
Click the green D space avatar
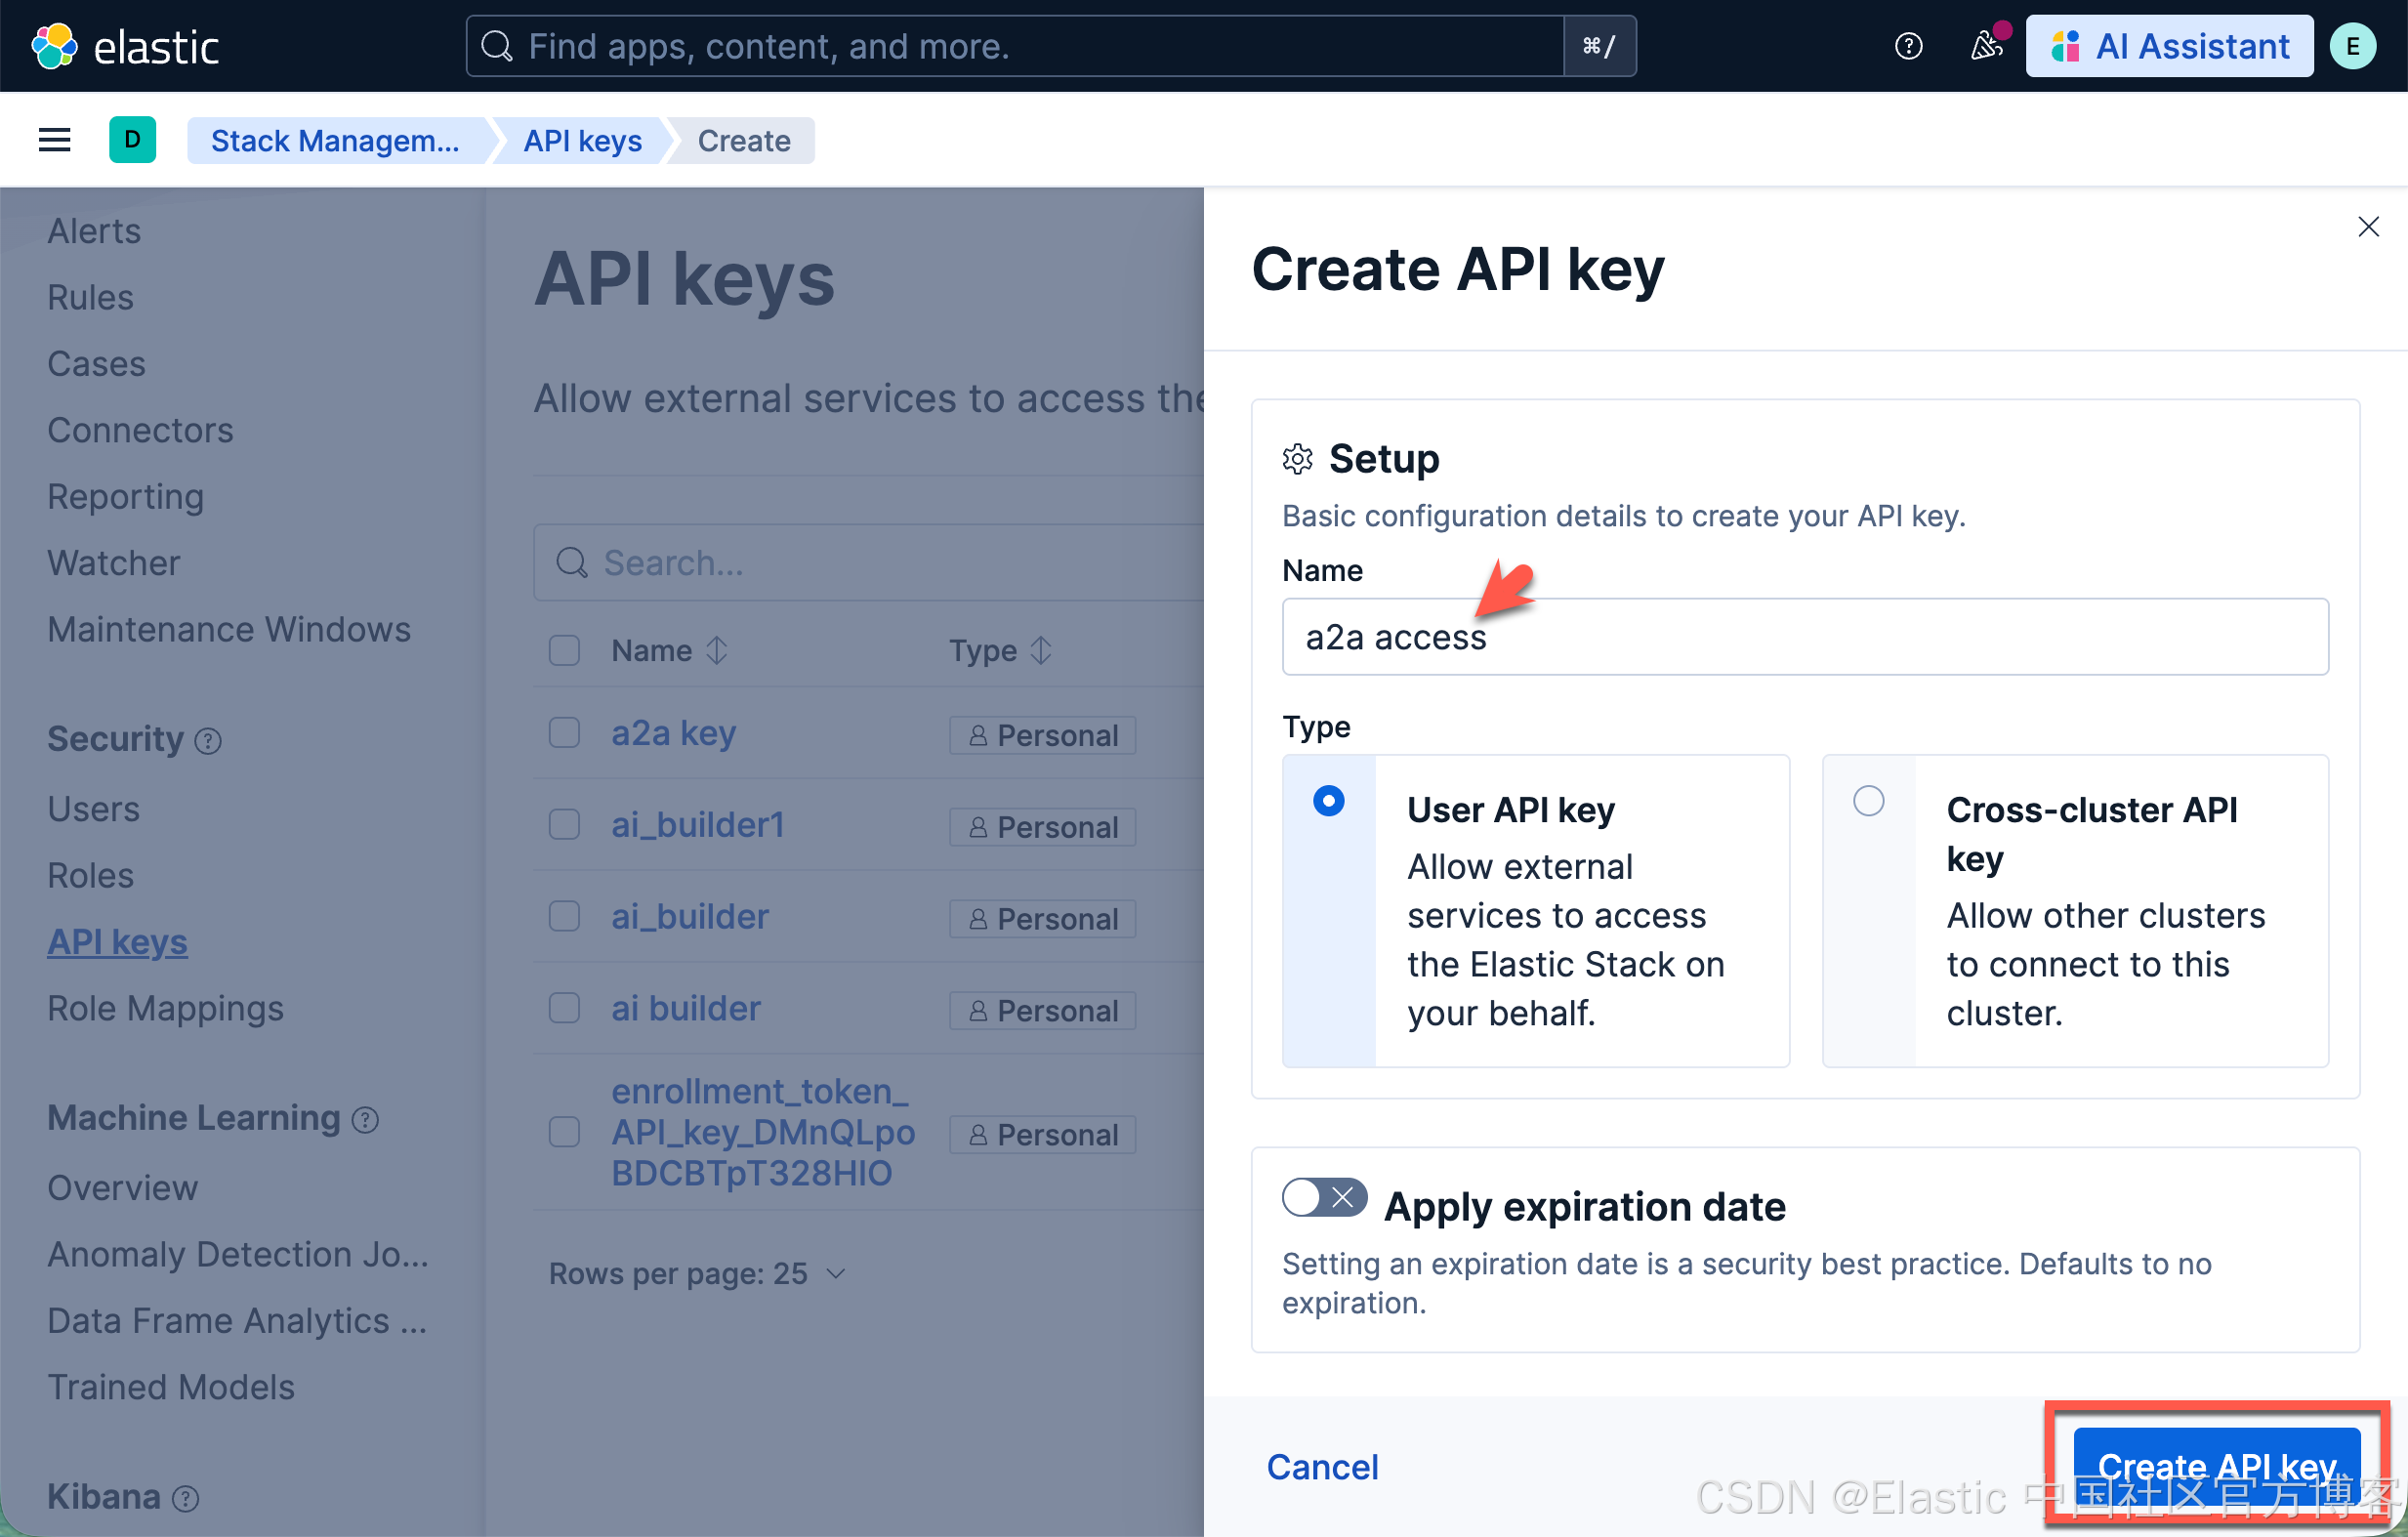[132, 140]
